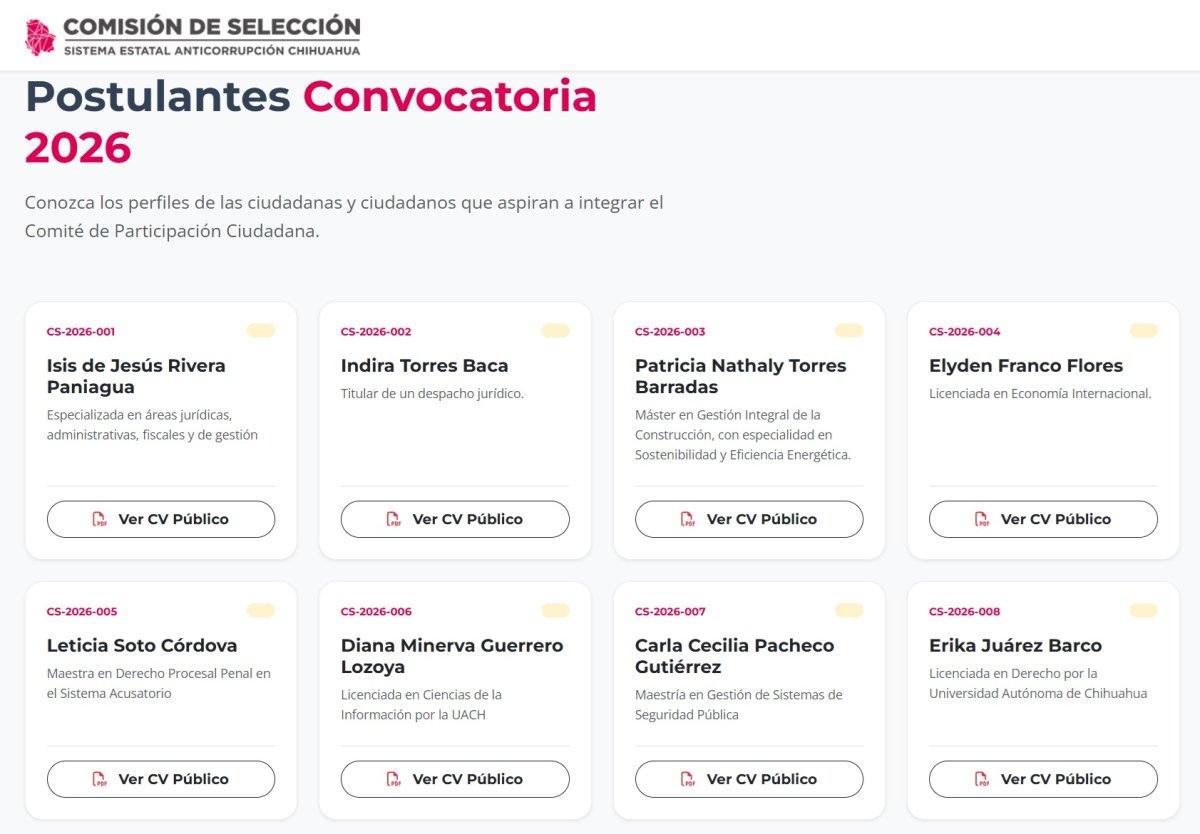This screenshot has width=1200, height=834.
Task: Click PDF icon on Elyden Franco Flores' card
Action: 982,519
